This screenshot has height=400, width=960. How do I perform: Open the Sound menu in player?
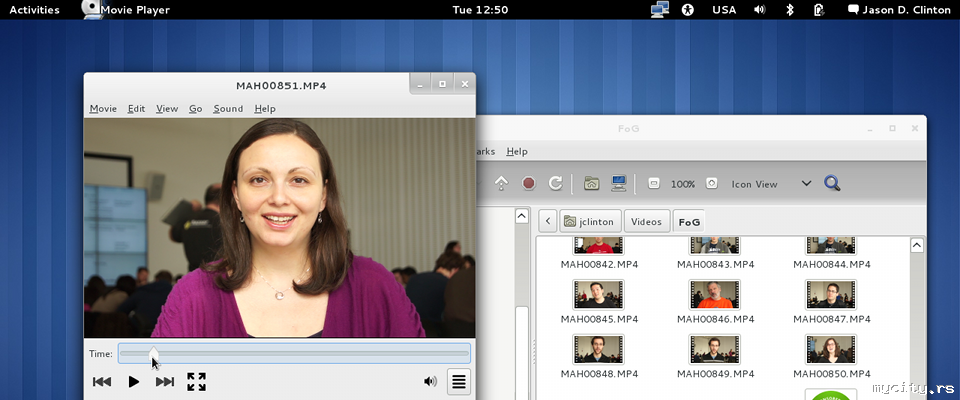click(228, 109)
